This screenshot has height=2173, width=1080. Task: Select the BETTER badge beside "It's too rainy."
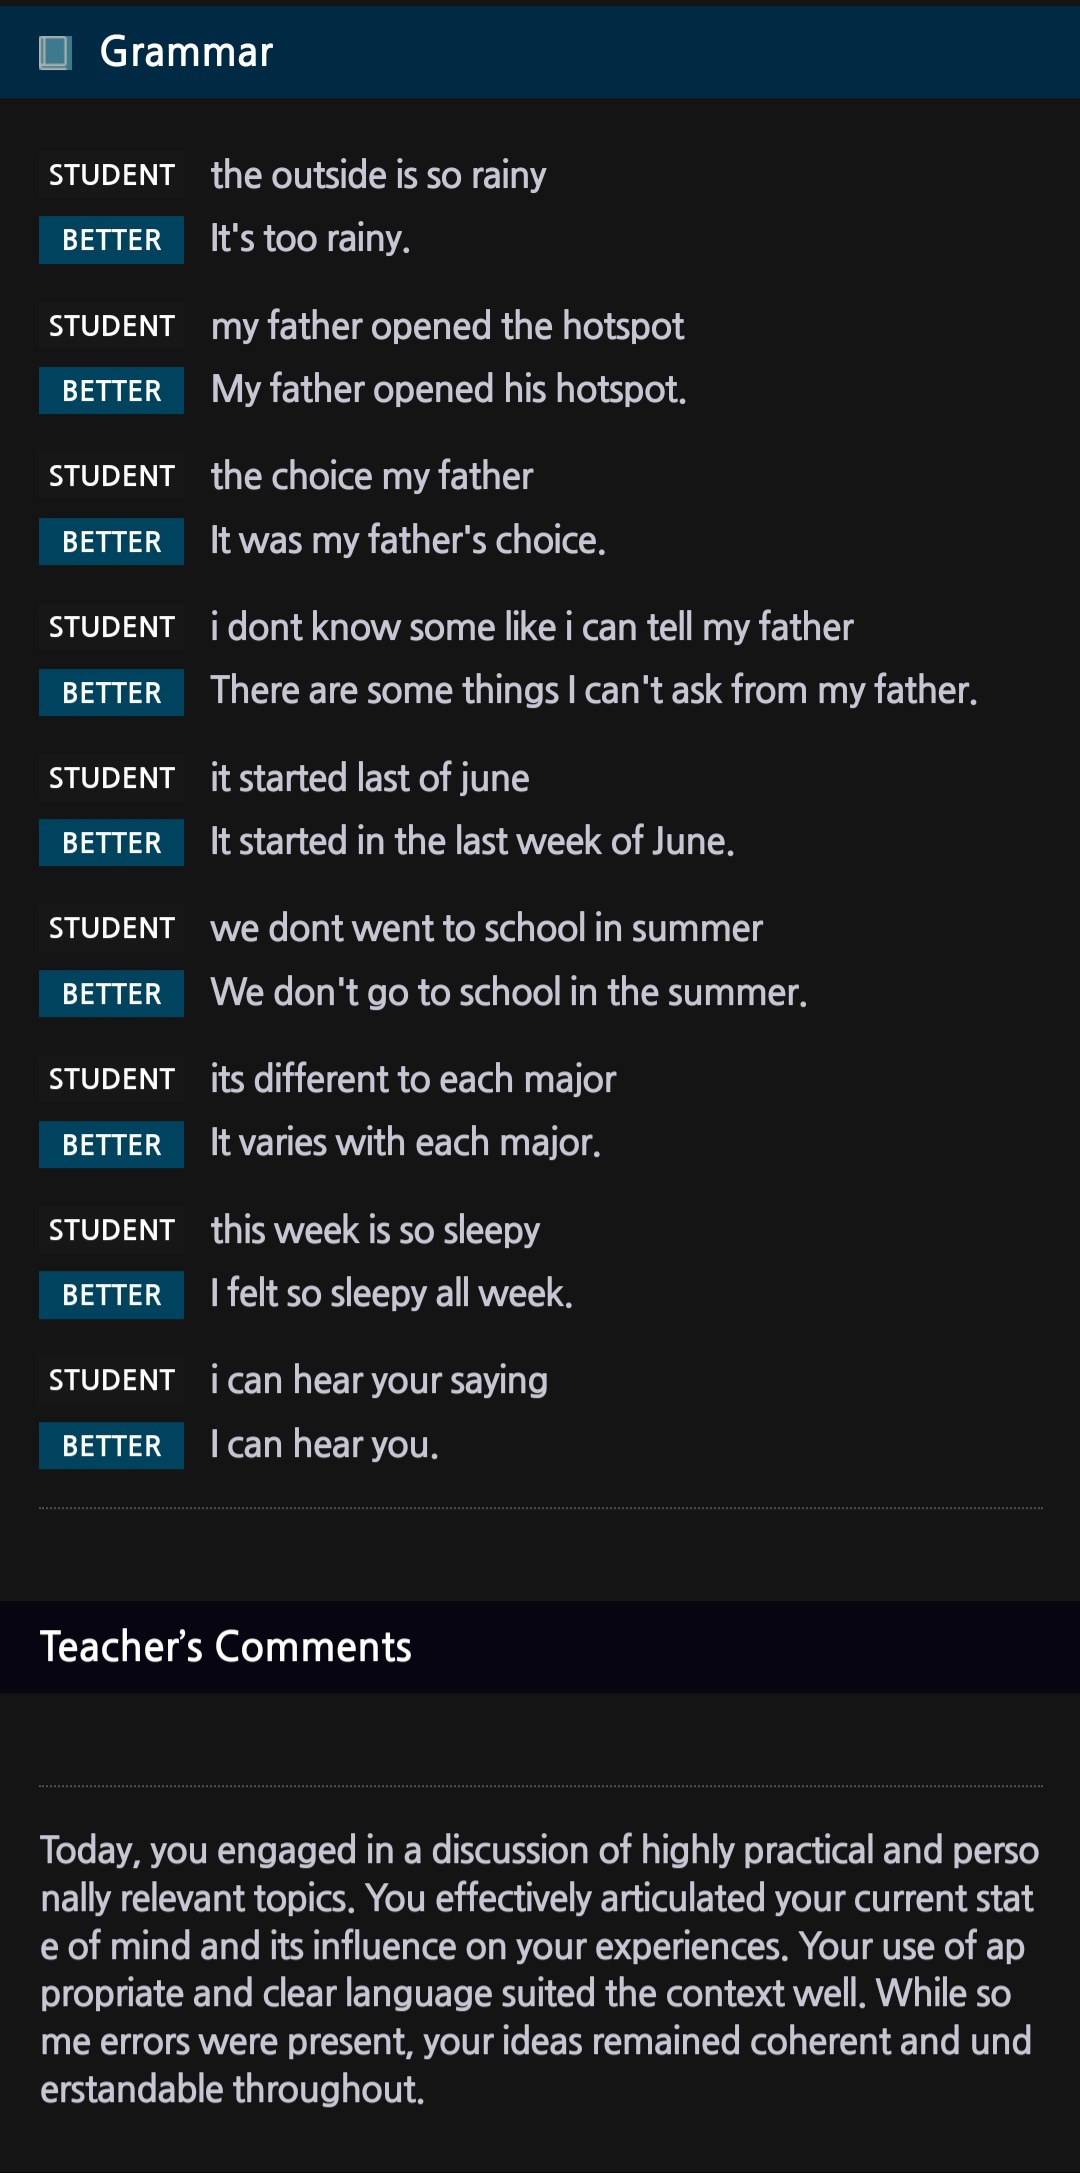point(111,240)
